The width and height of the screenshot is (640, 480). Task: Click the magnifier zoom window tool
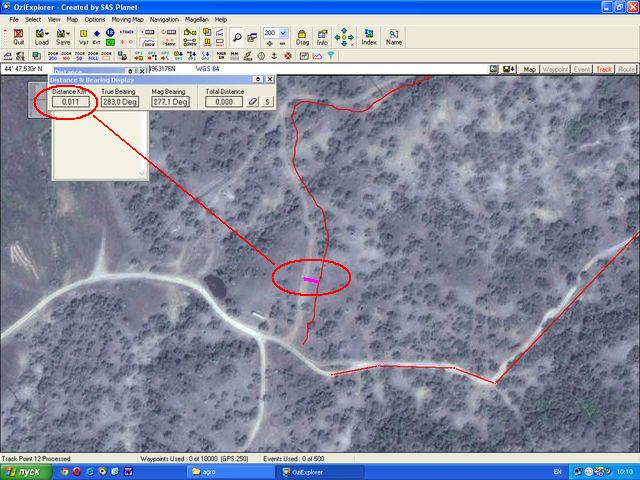[237, 37]
